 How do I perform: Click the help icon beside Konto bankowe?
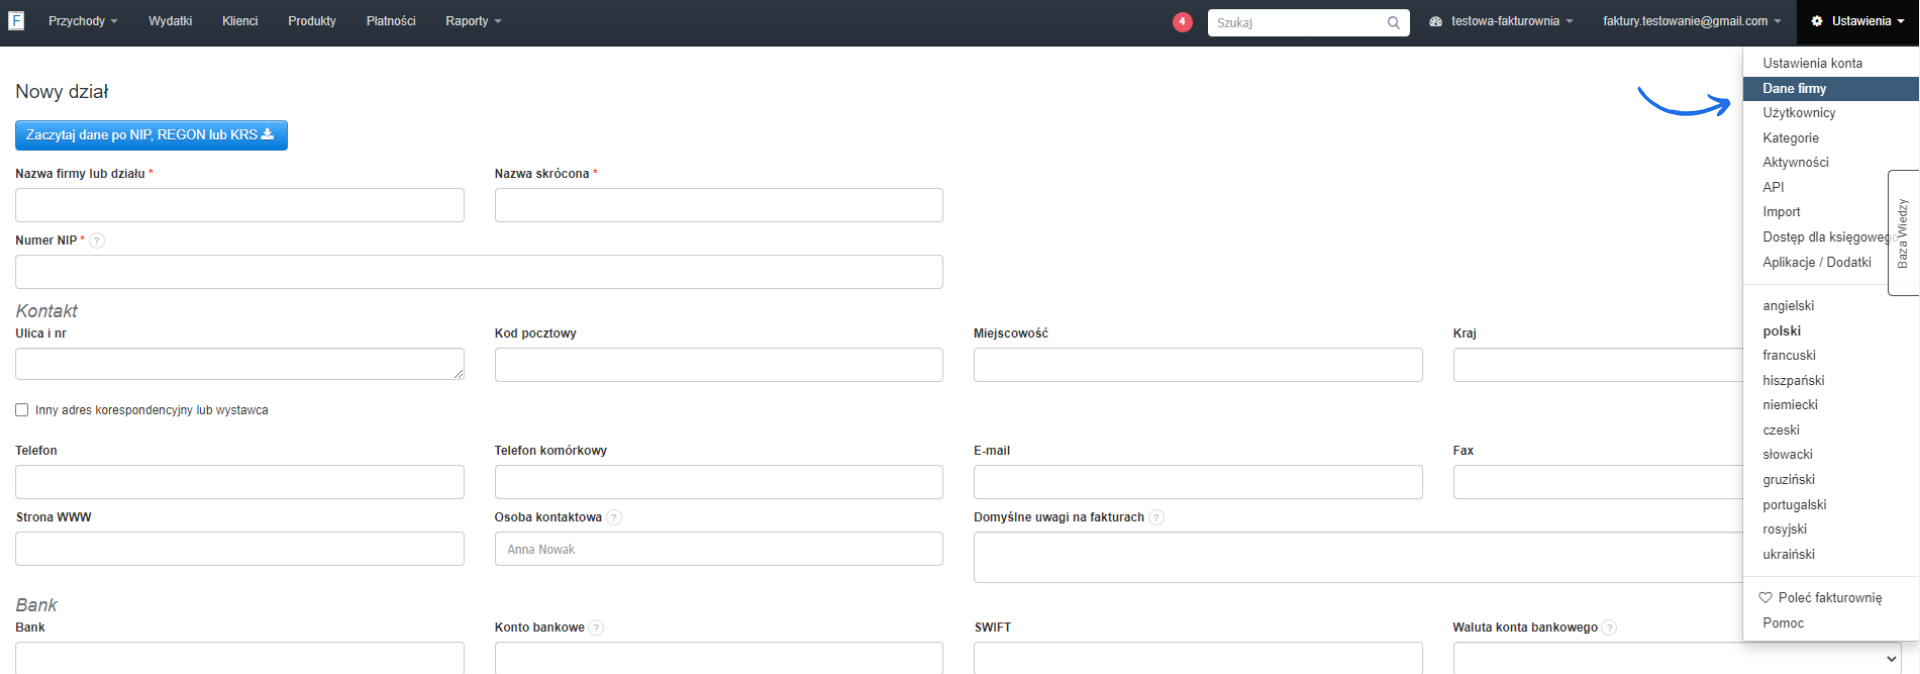click(596, 628)
